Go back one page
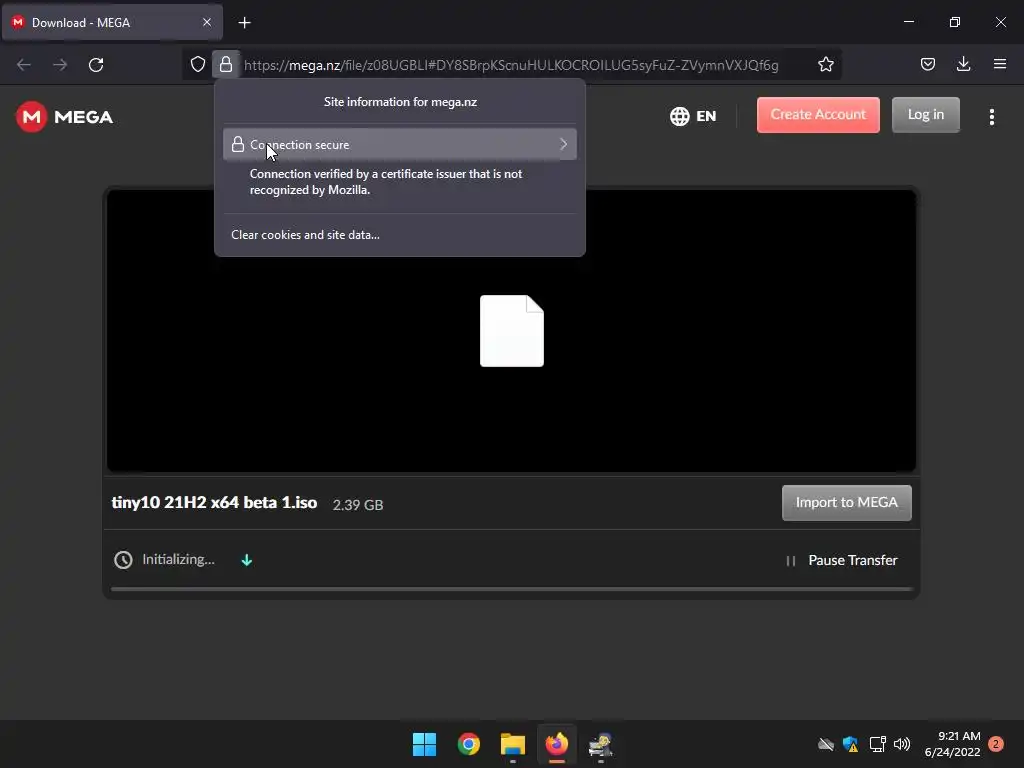The image size is (1024, 768). [x=24, y=65]
